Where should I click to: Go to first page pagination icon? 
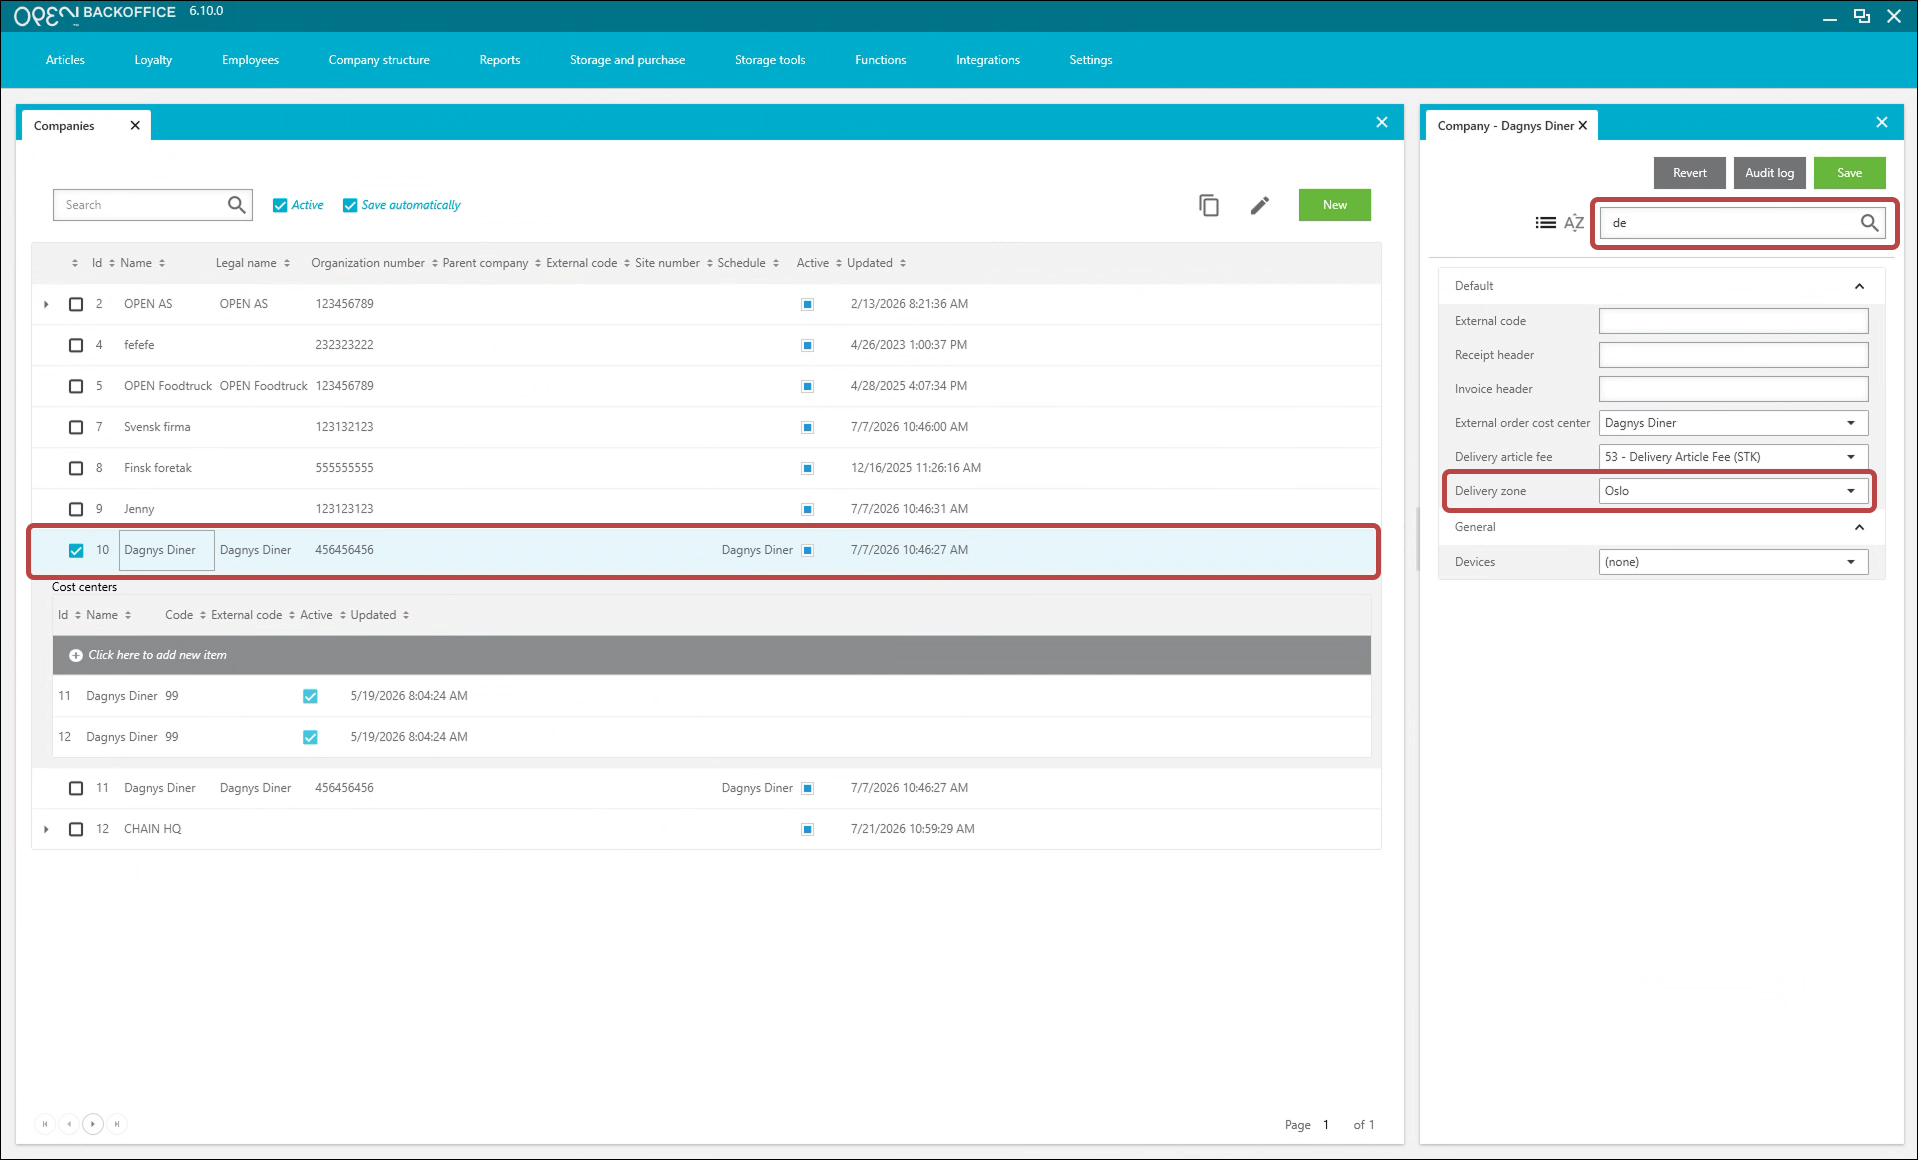45,1124
